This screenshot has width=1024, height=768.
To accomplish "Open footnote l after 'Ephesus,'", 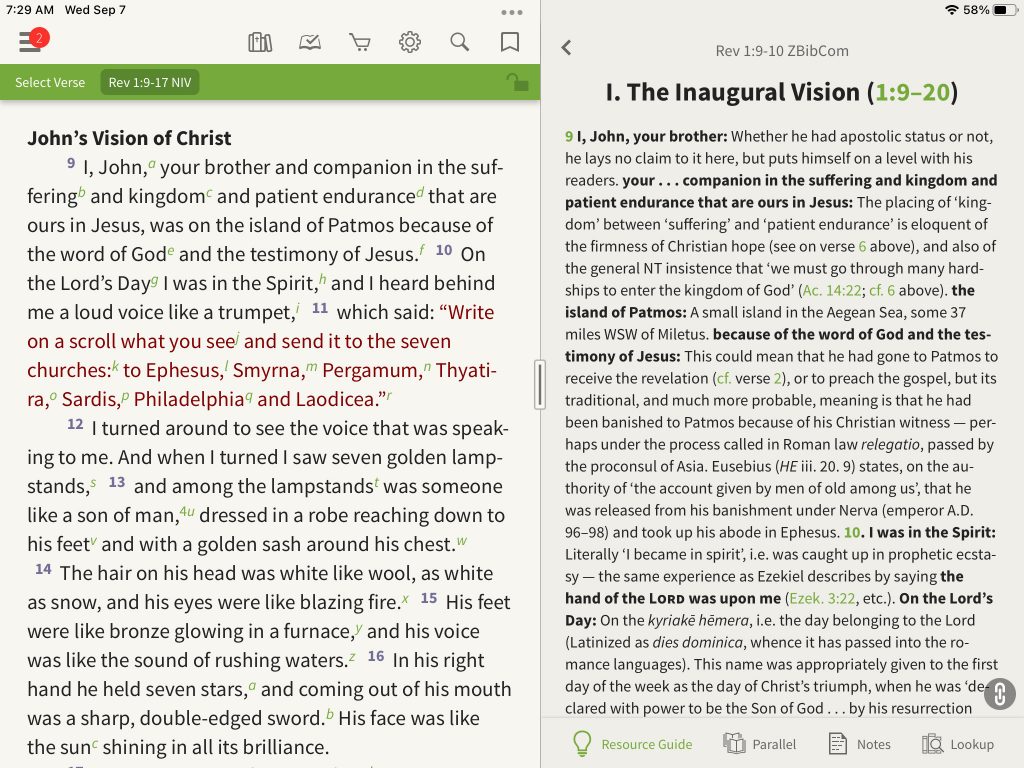I will coord(226,366).
